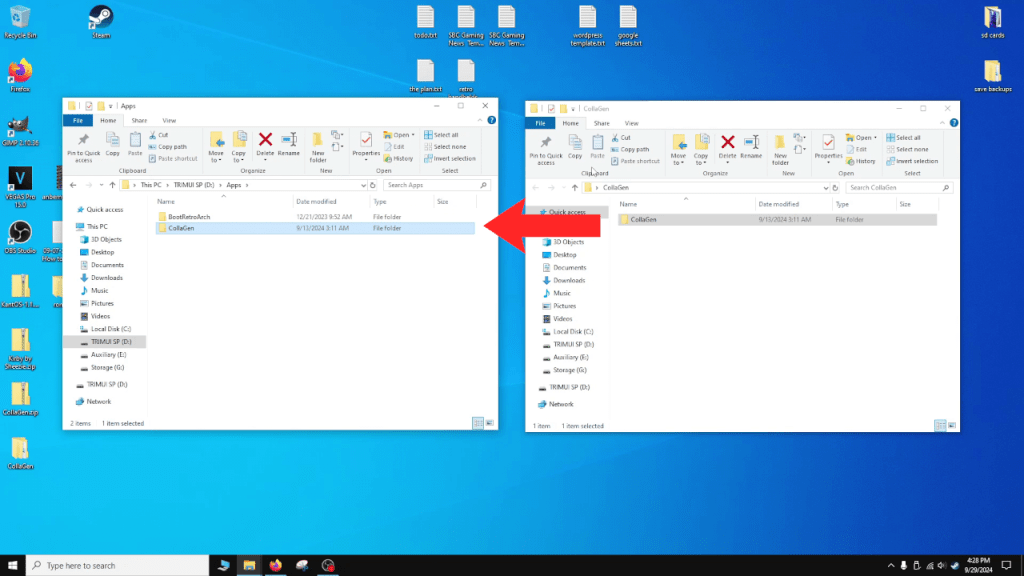Open Properties for the selected item
Screen dimensions: 1024x576
(x=366, y=145)
